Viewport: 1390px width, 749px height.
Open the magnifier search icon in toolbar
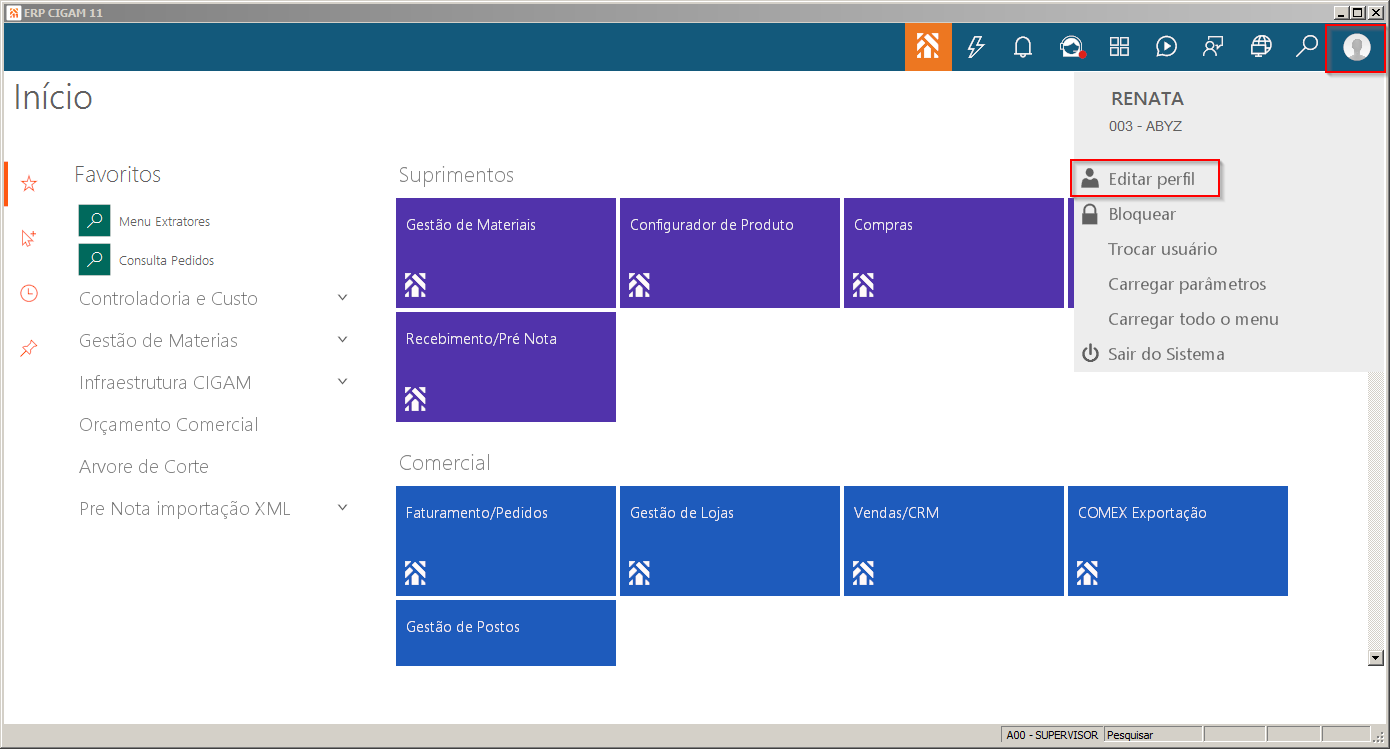(1307, 47)
